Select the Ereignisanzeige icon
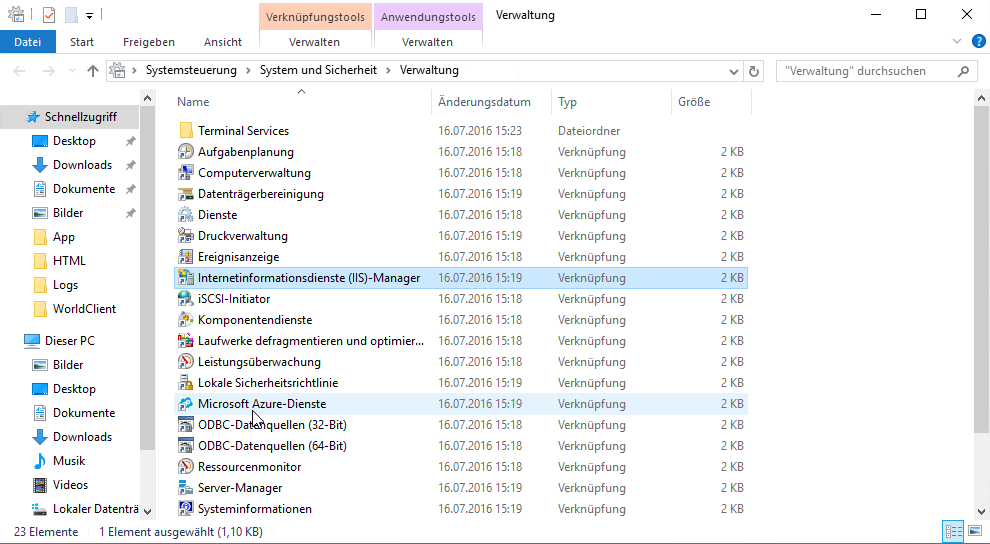The image size is (990, 544). (x=185, y=257)
